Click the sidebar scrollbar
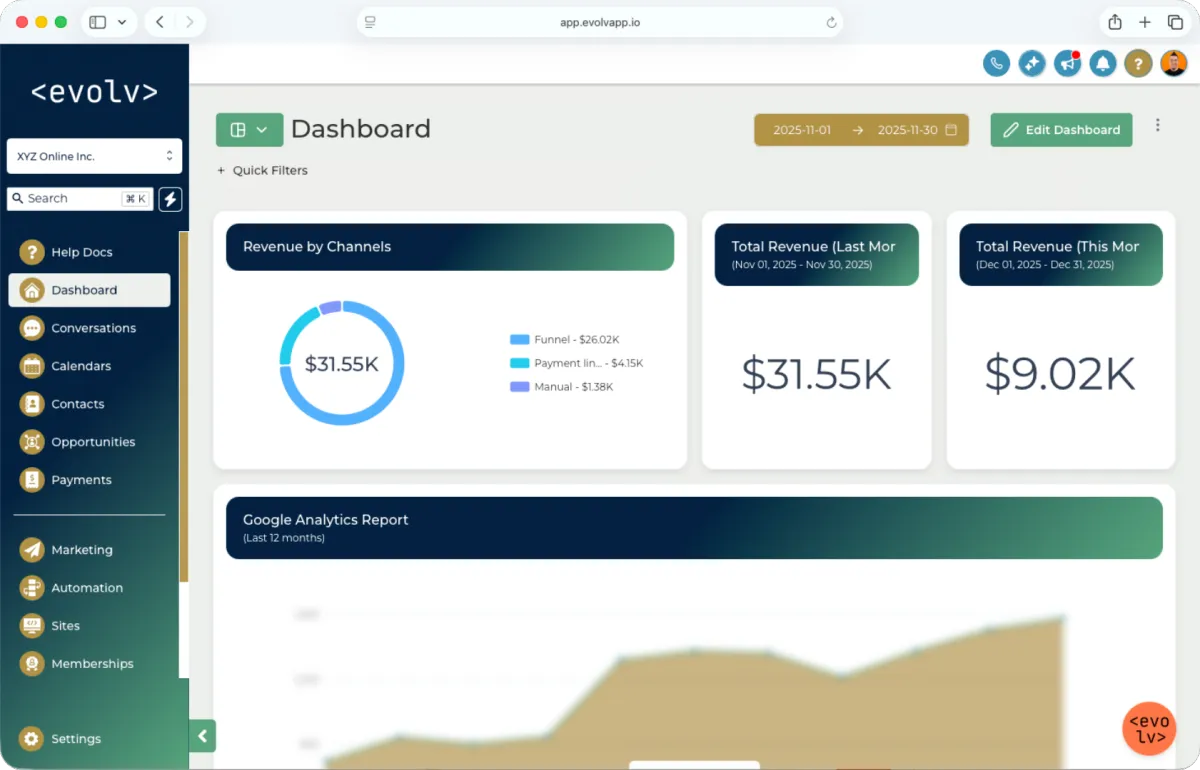The height and width of the screenshot is (770, 1200). [x=183, y=407]
